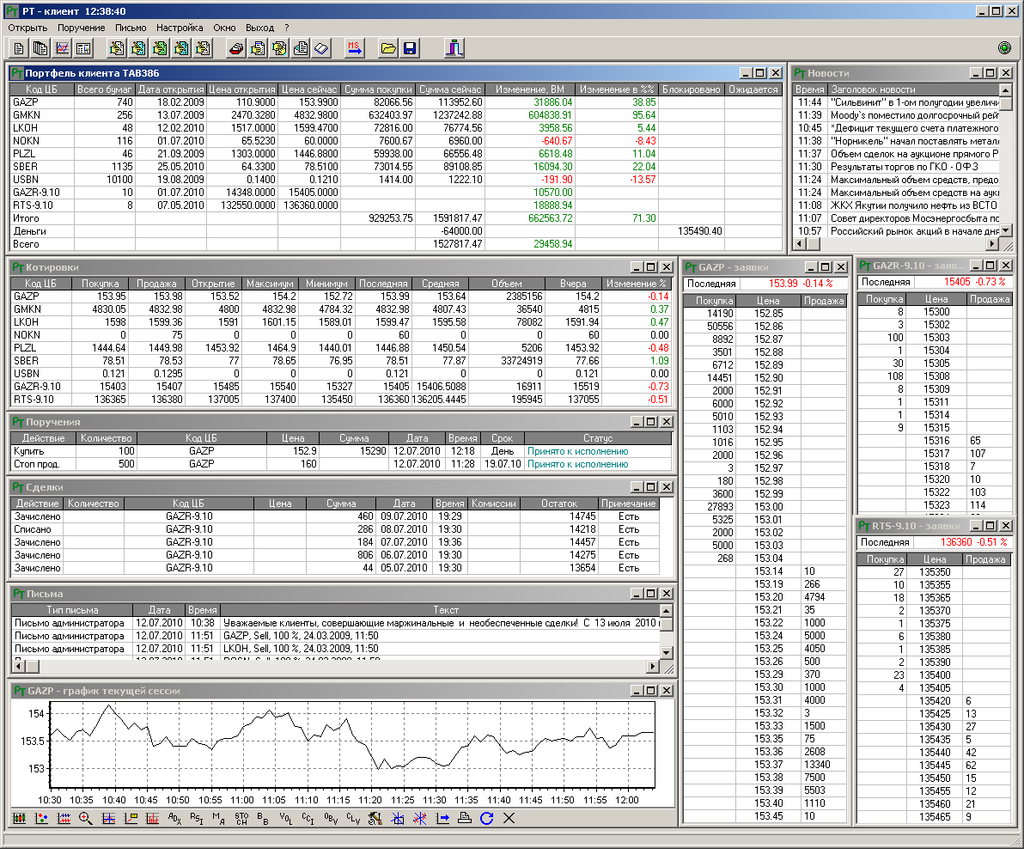
Task: Click the yellow open folder toolbar icon
Action: coord(388,48)
